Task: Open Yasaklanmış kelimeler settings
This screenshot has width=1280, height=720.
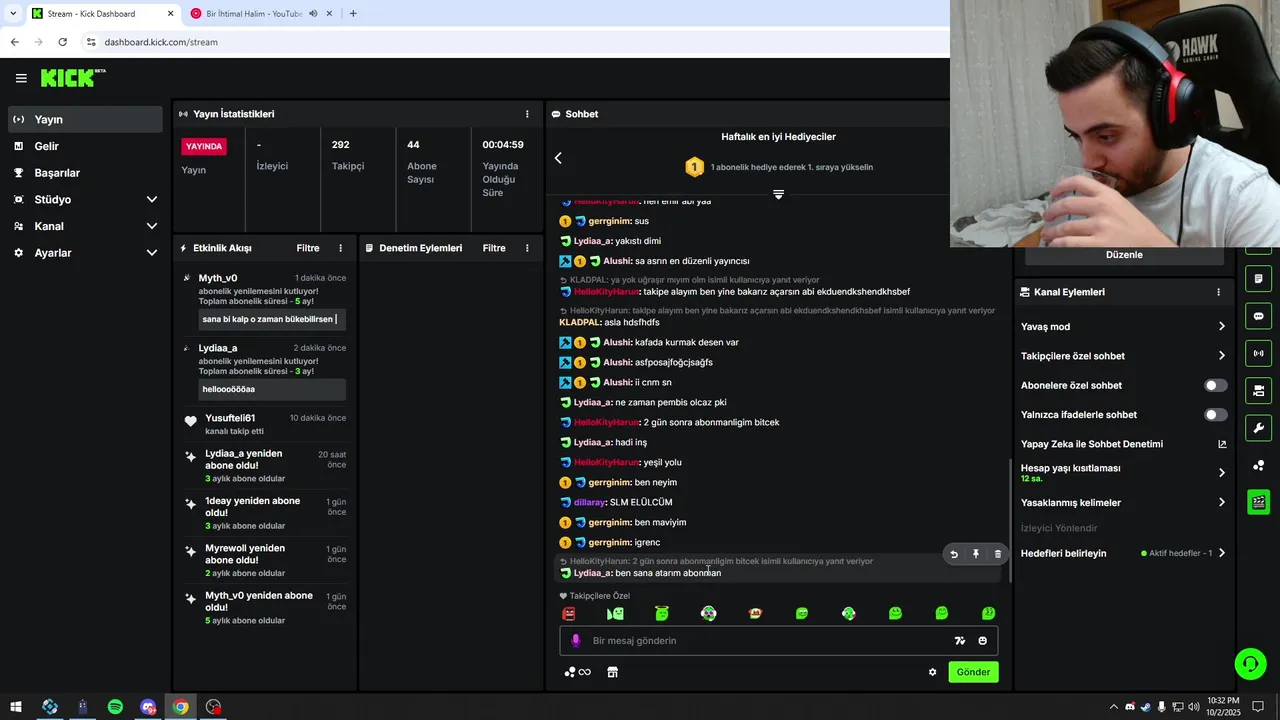Action: [x=1123, y=503]
